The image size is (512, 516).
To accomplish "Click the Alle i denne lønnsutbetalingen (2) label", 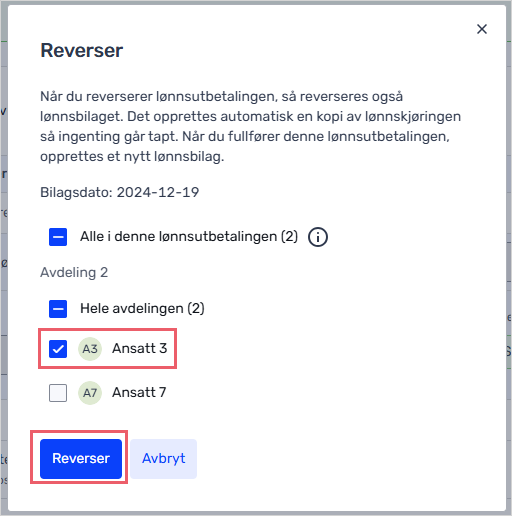I will click(189, 237).
